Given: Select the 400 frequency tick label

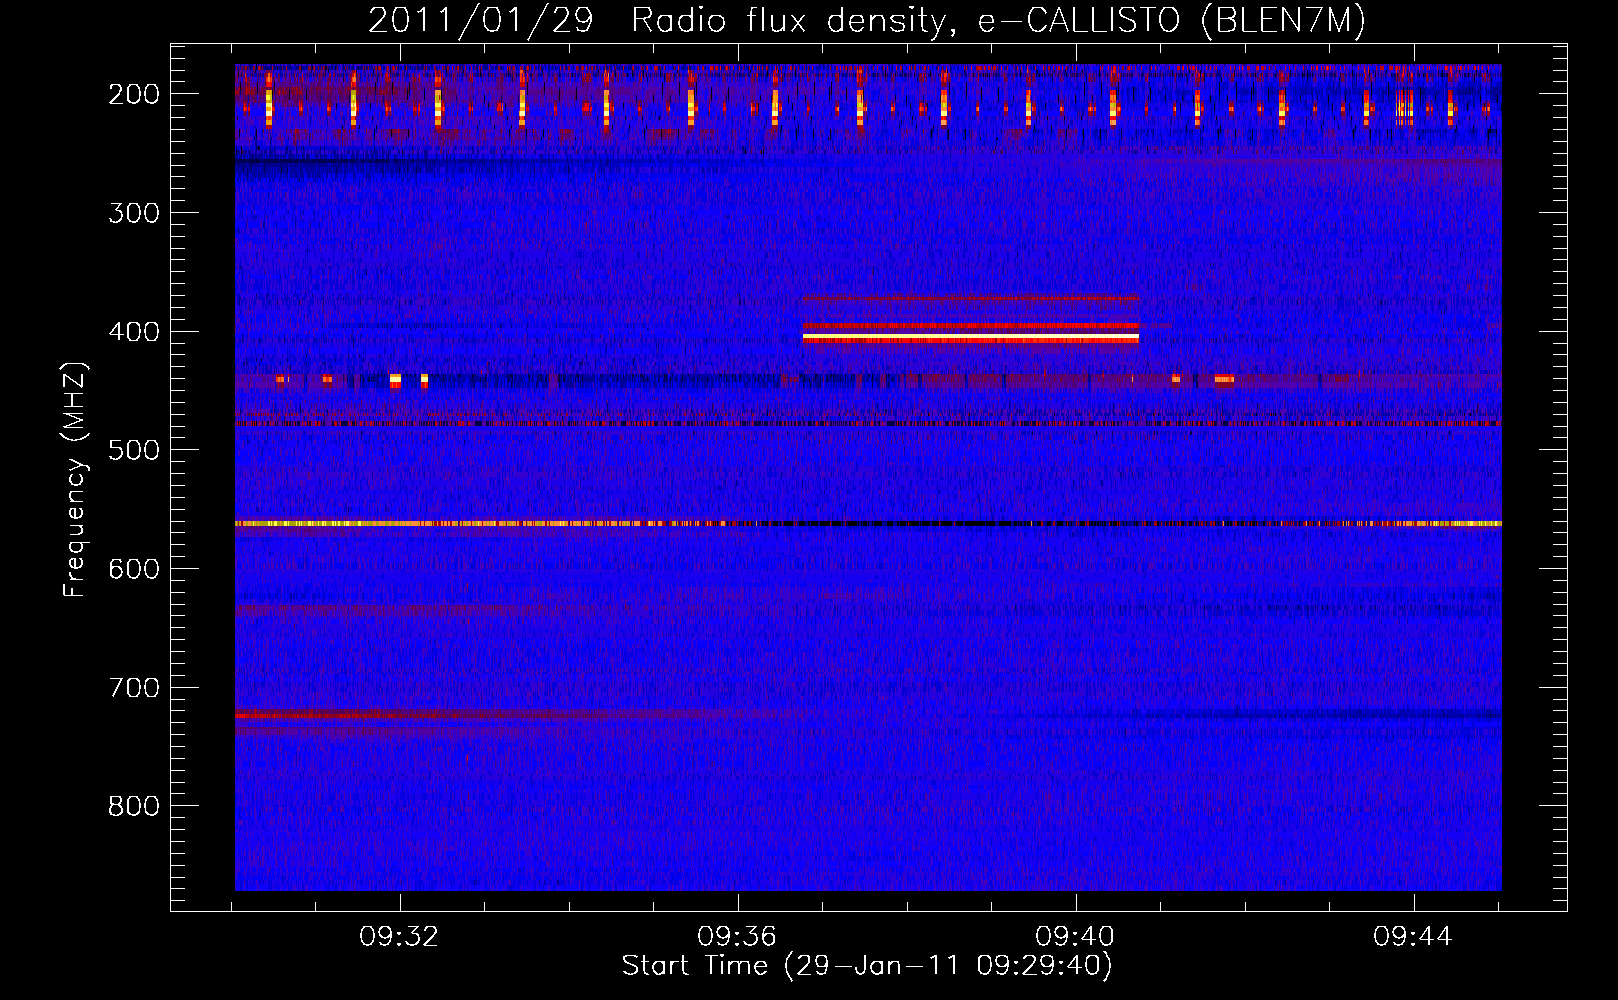Looking at the screenshot, I should (x=133, y=332).
